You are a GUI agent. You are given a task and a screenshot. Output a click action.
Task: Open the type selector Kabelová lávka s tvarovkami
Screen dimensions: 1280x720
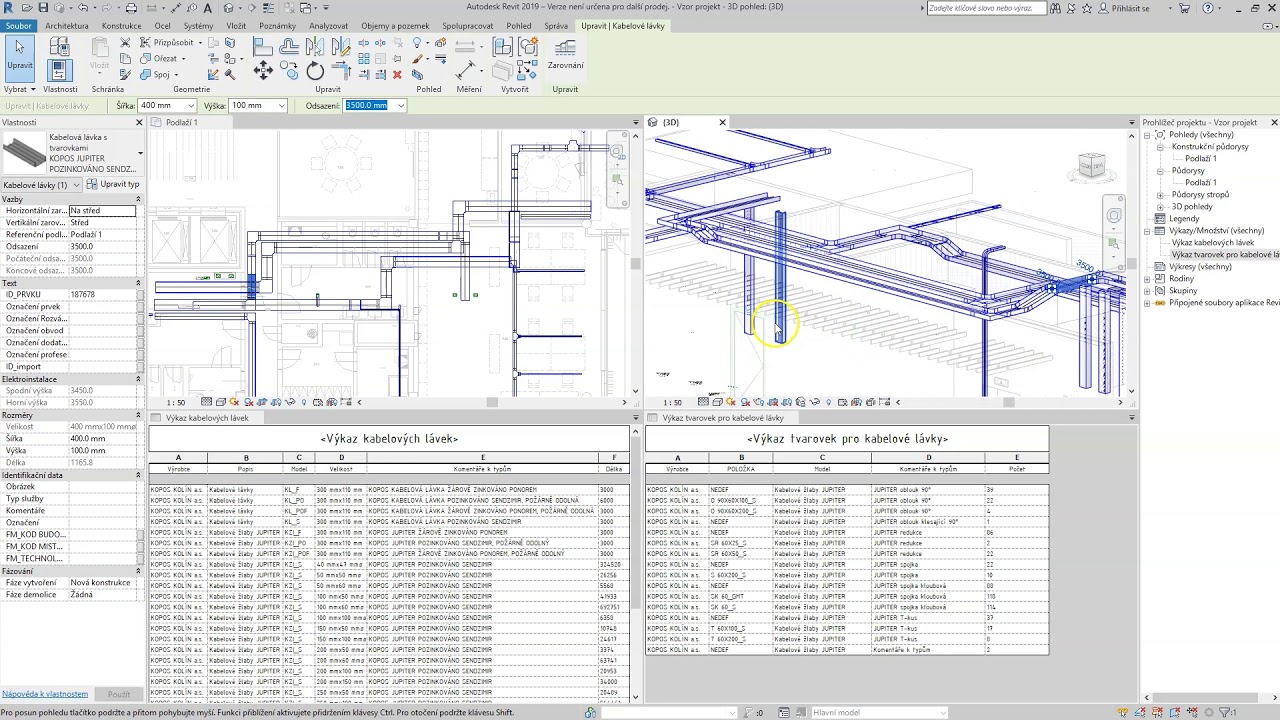point(72,153)
